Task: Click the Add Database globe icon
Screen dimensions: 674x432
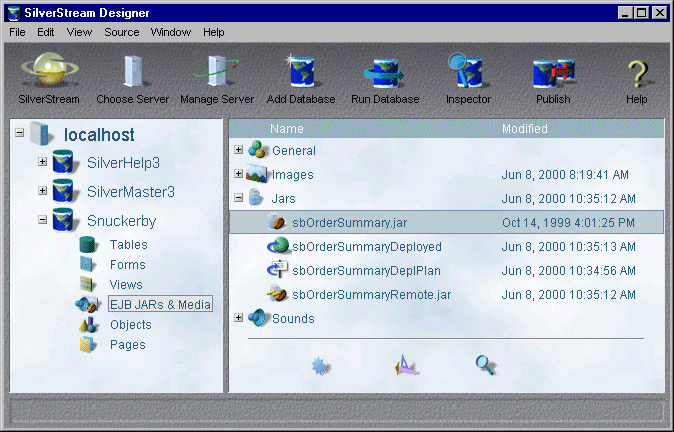Action: [301, 71]
